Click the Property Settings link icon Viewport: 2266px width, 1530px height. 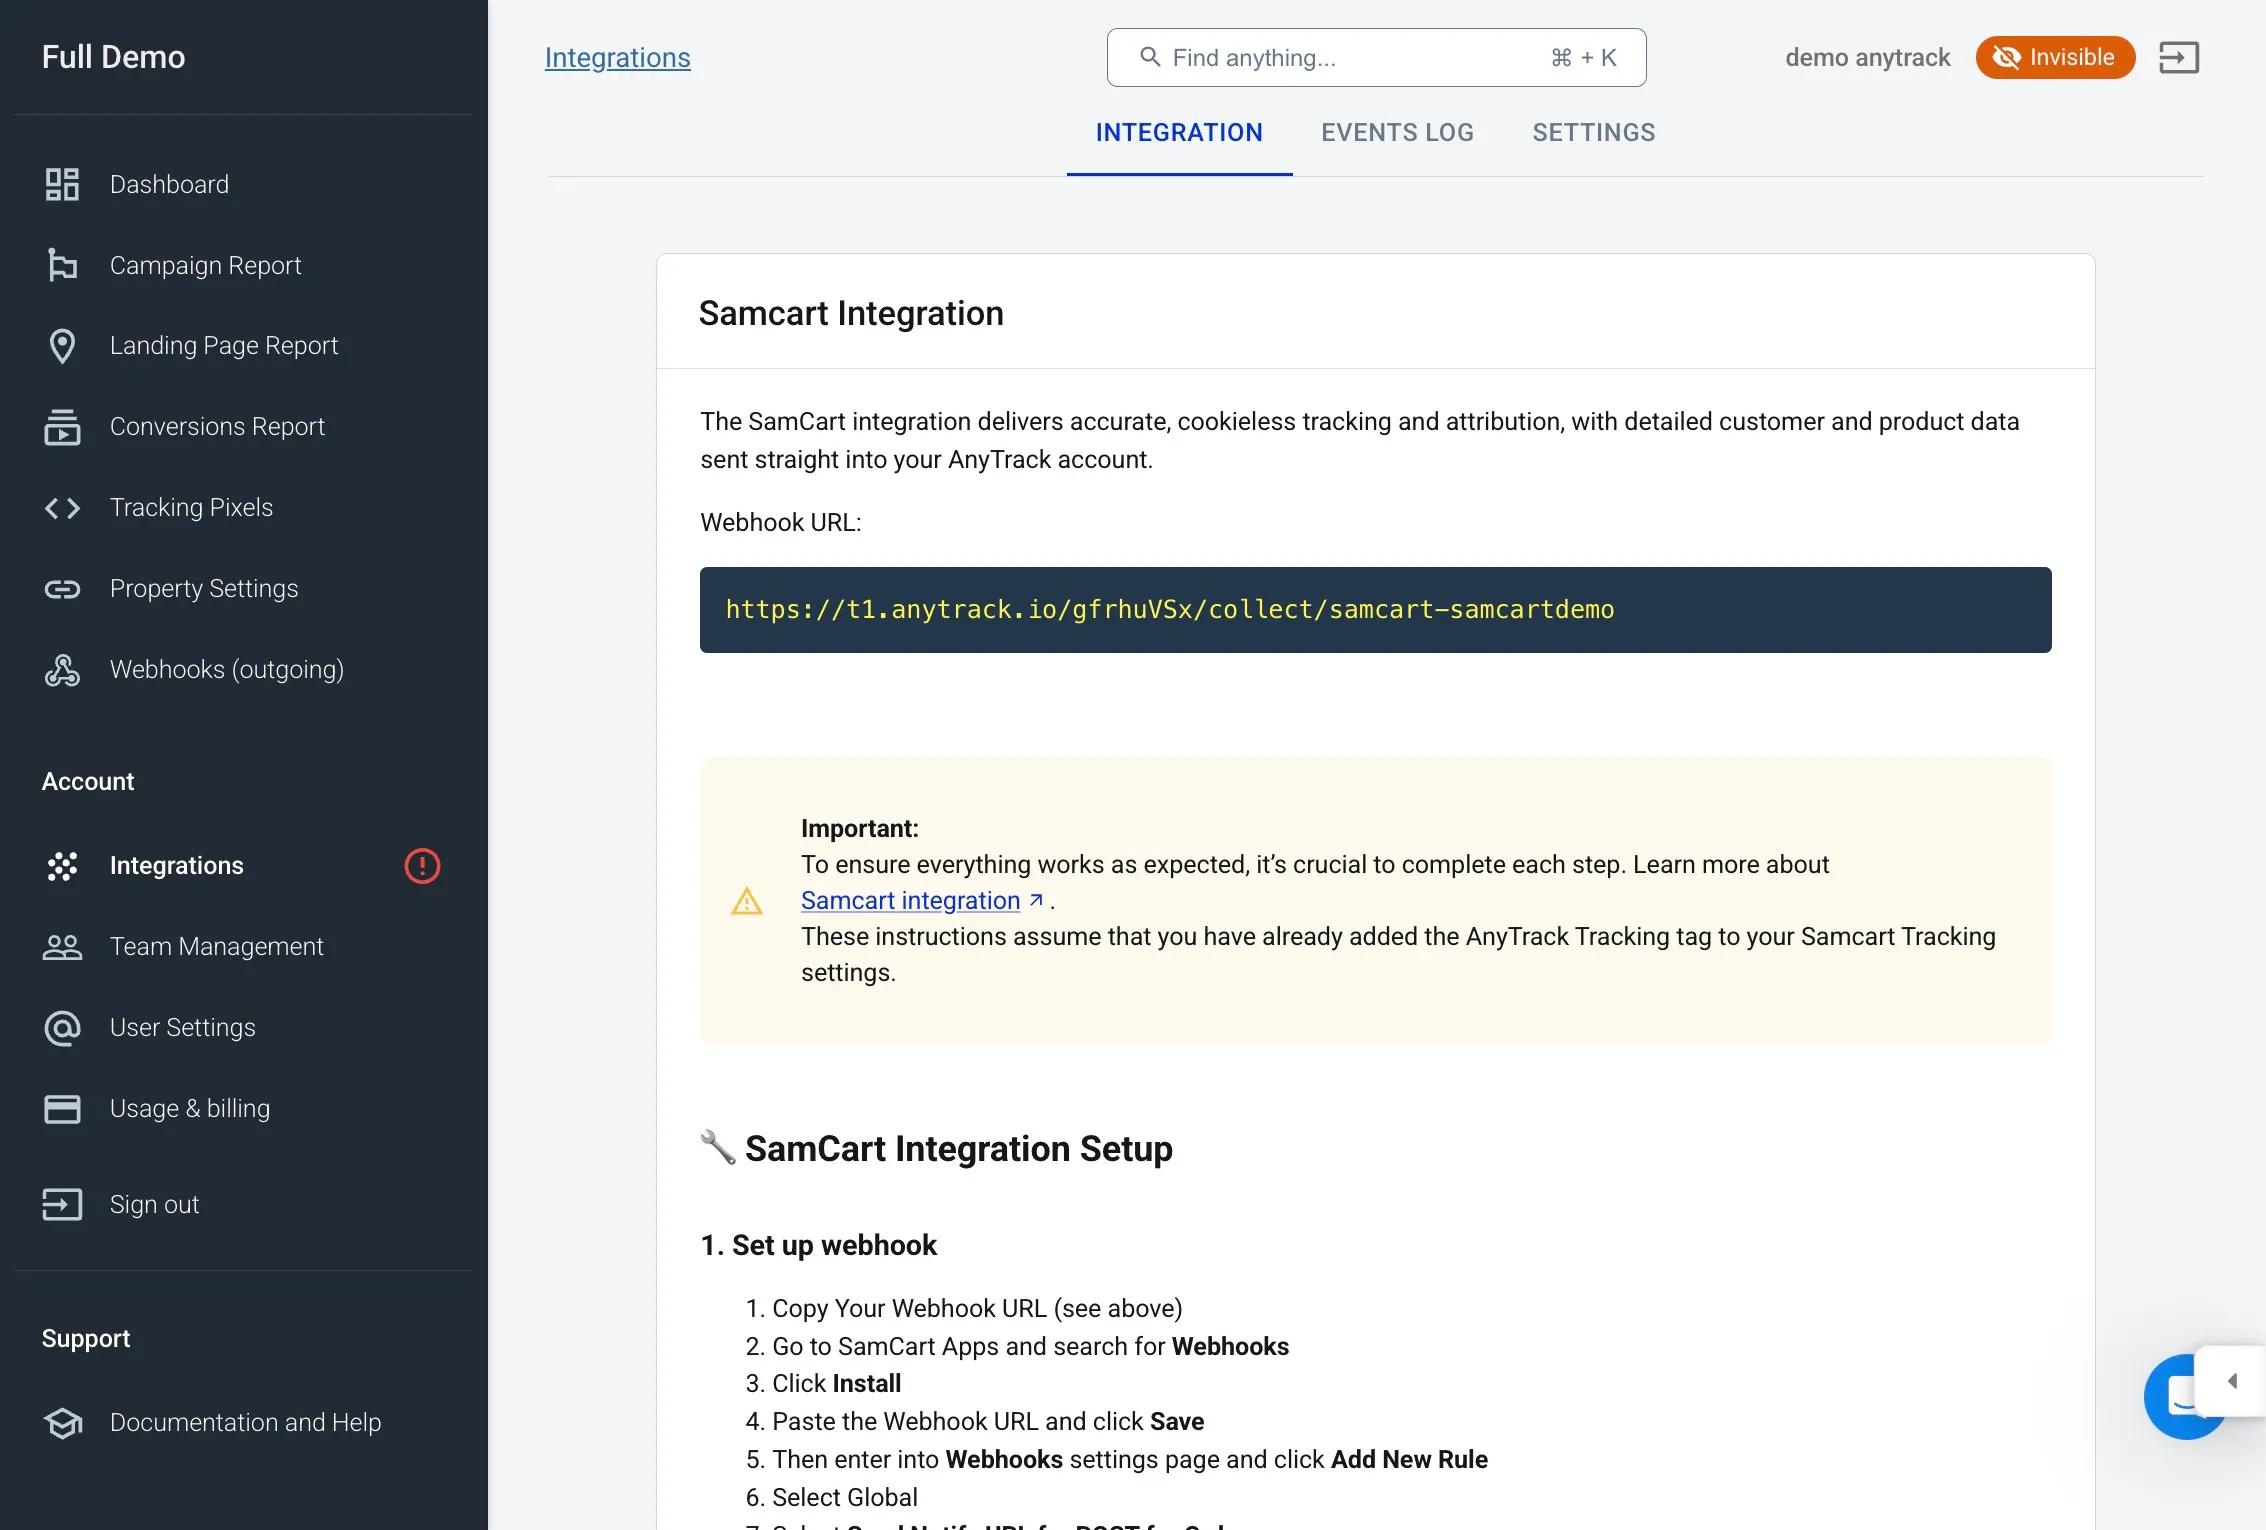[62, 589]
